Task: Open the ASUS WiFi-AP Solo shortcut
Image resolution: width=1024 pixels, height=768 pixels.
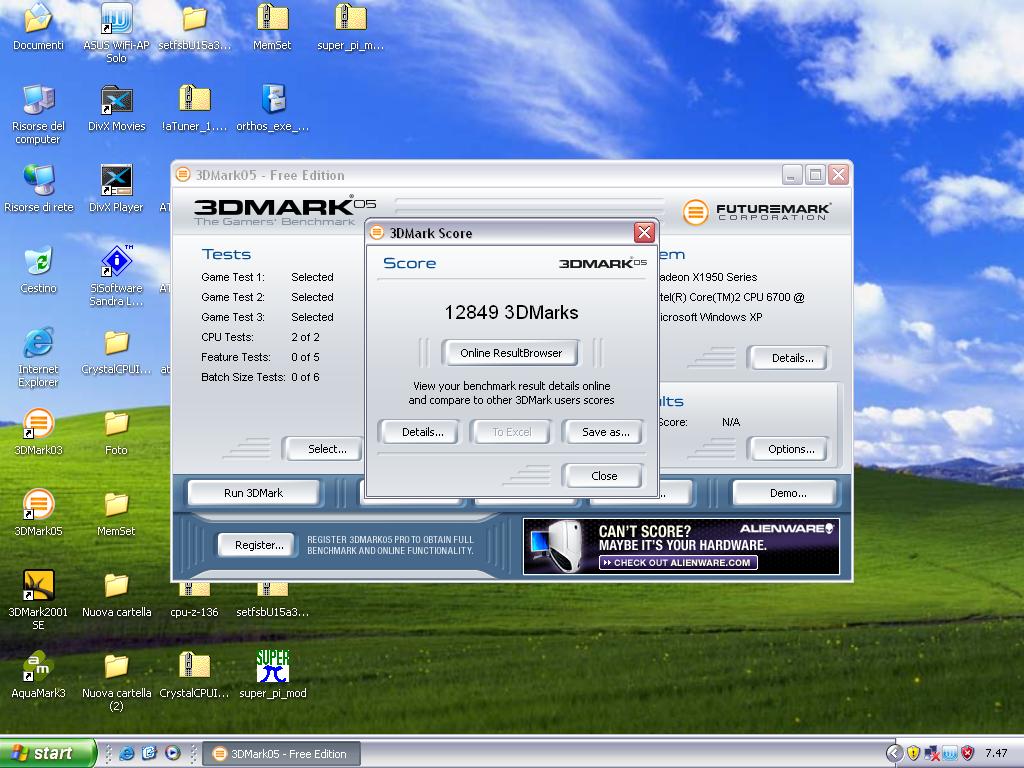Action: (x=116, y=20)
